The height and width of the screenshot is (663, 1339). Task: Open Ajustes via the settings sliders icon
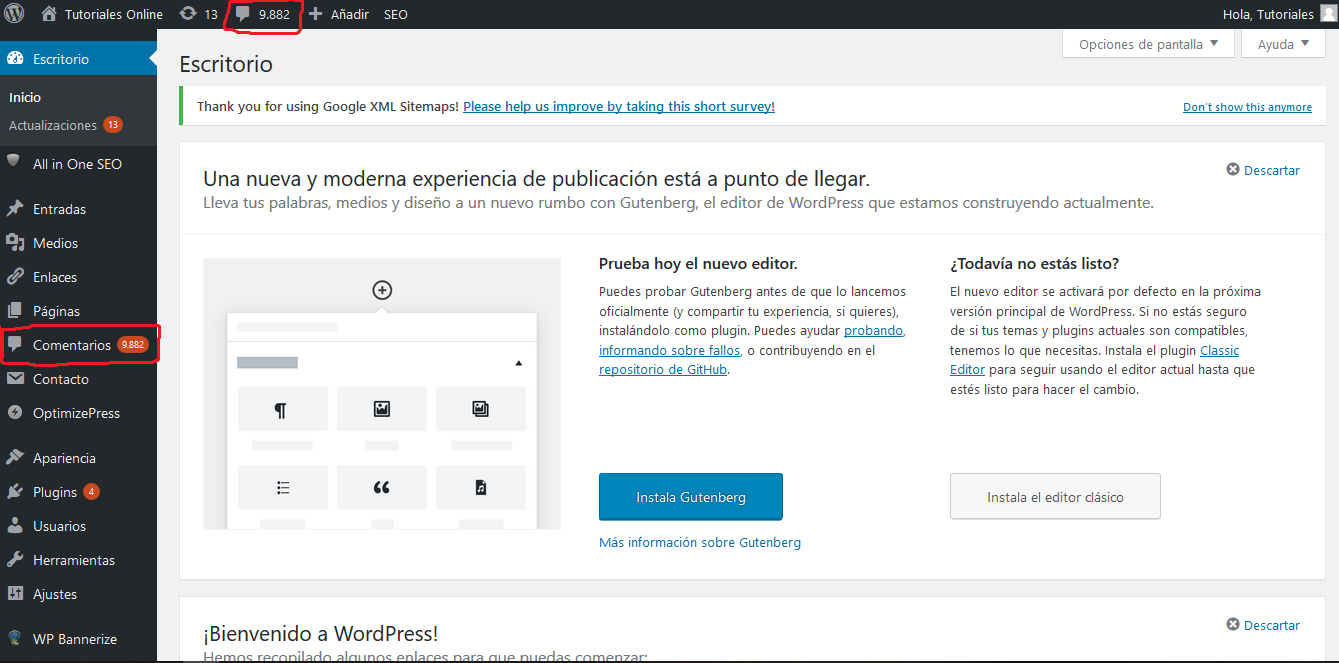click(15, 594)
